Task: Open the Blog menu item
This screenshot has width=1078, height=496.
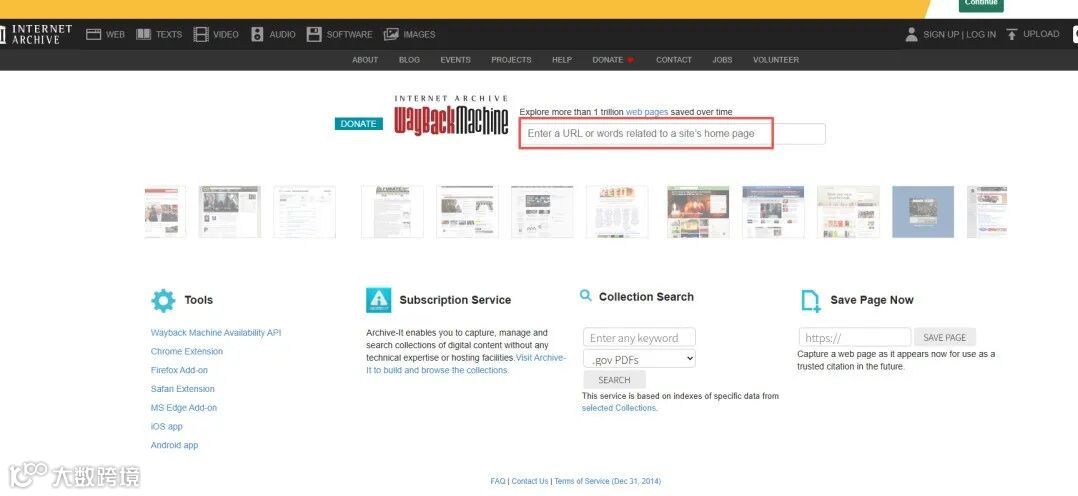Action: (409, 60)
